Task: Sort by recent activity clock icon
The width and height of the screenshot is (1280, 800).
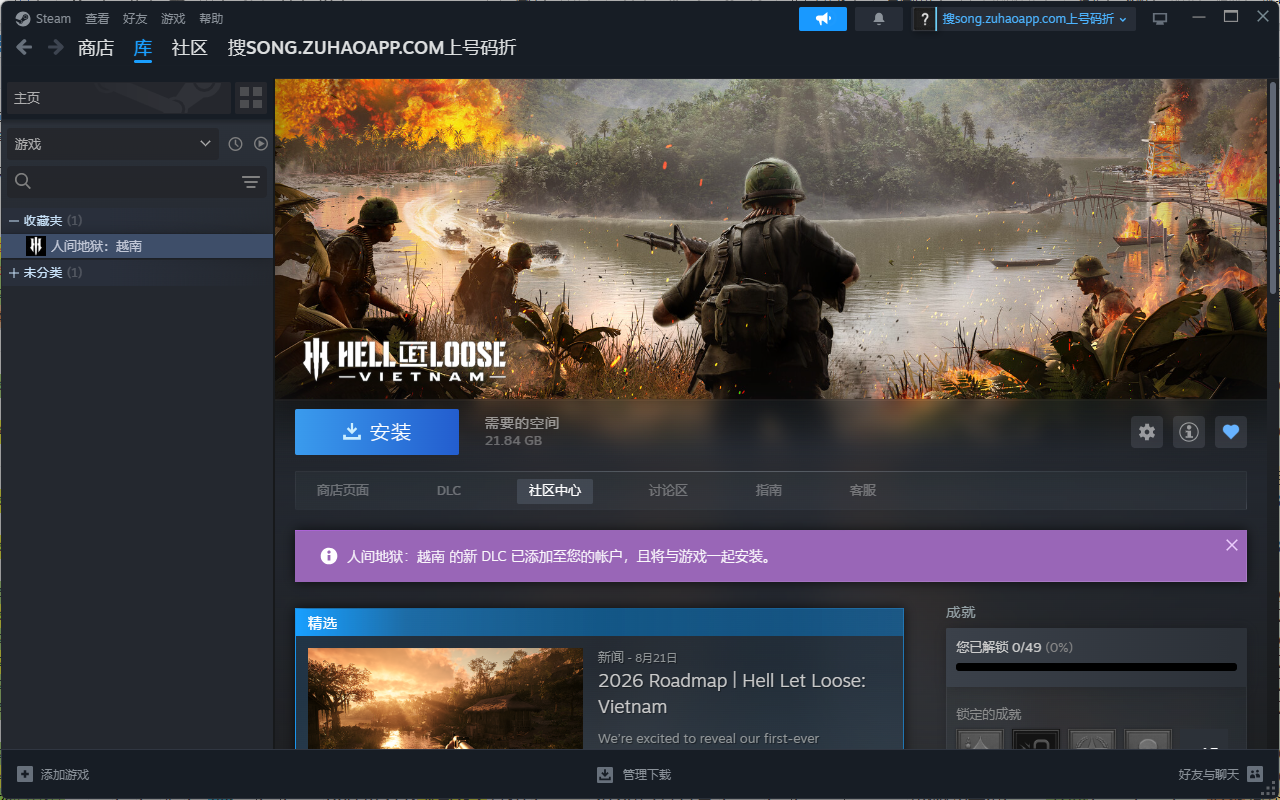Action: (235, 144)
